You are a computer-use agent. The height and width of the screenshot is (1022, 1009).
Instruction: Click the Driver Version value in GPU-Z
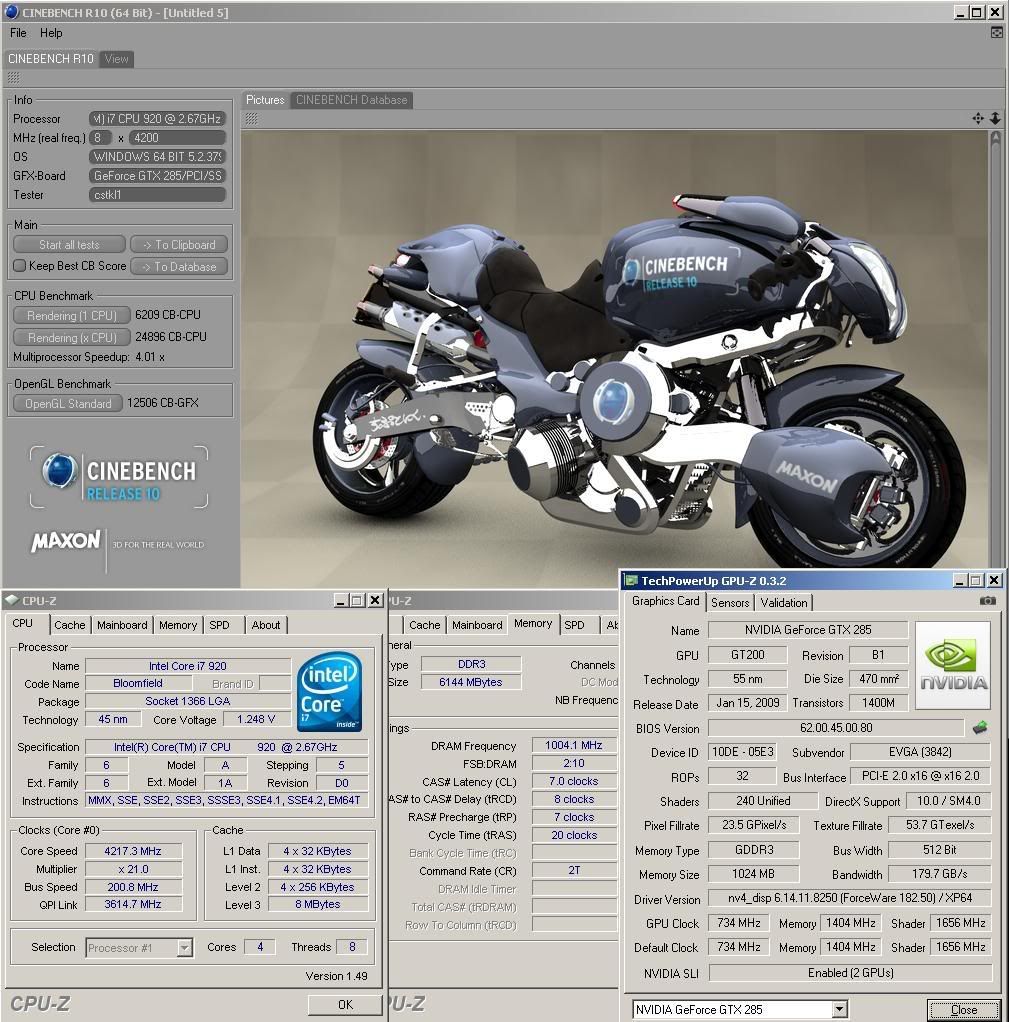coord(850,898)
